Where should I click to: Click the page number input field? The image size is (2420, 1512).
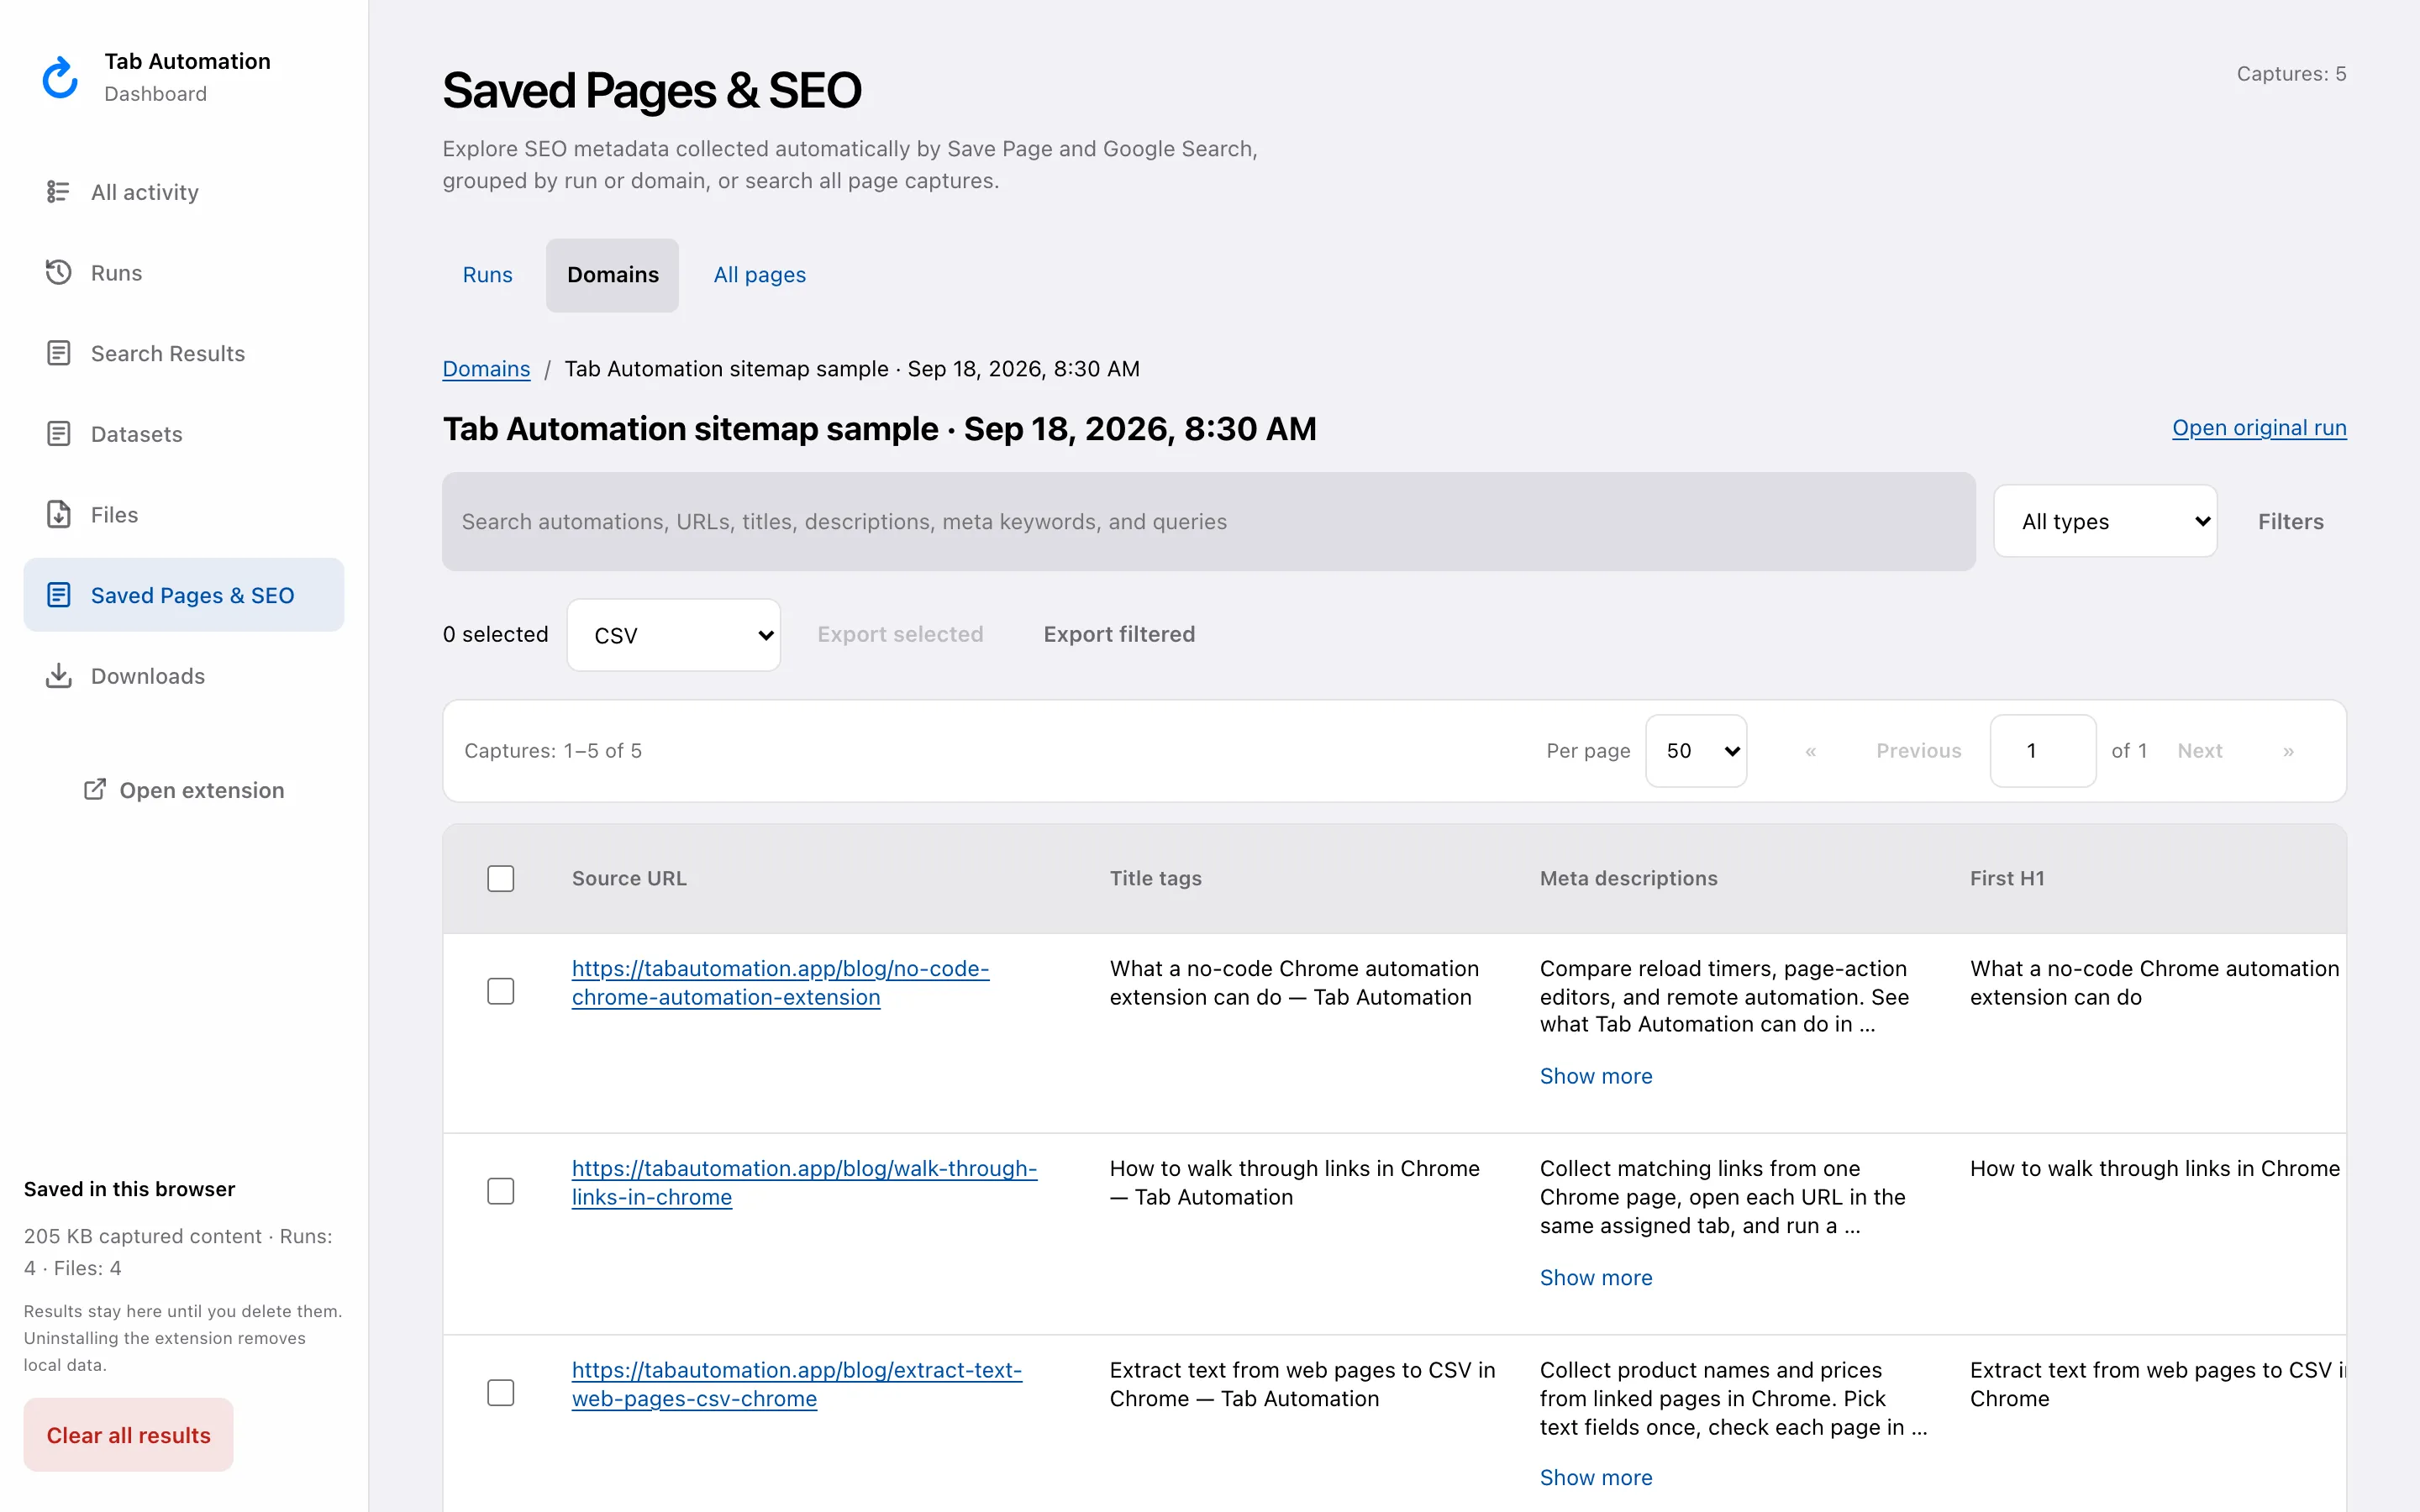point(2043,751)
